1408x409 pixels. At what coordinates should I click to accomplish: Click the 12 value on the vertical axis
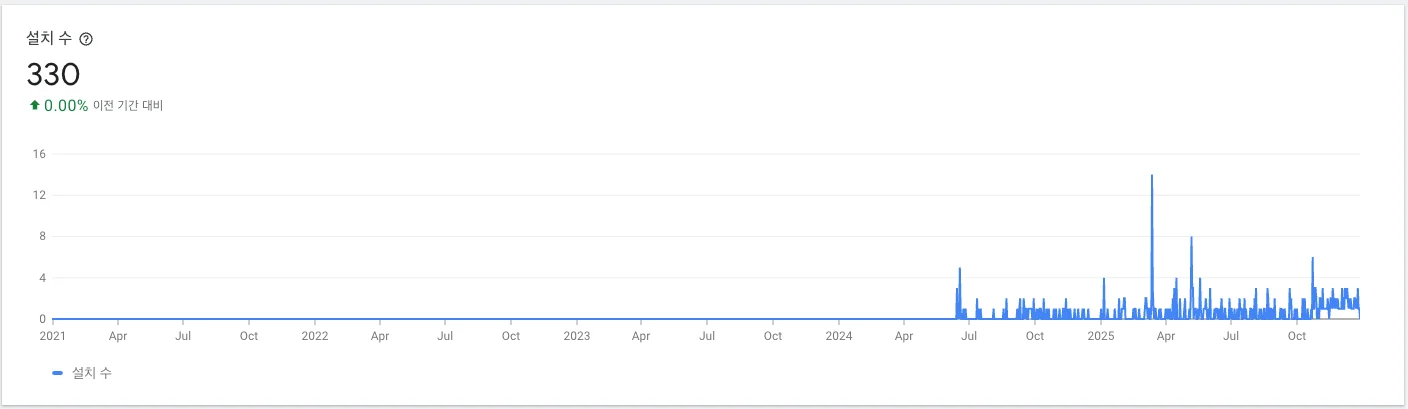point(40,195)
